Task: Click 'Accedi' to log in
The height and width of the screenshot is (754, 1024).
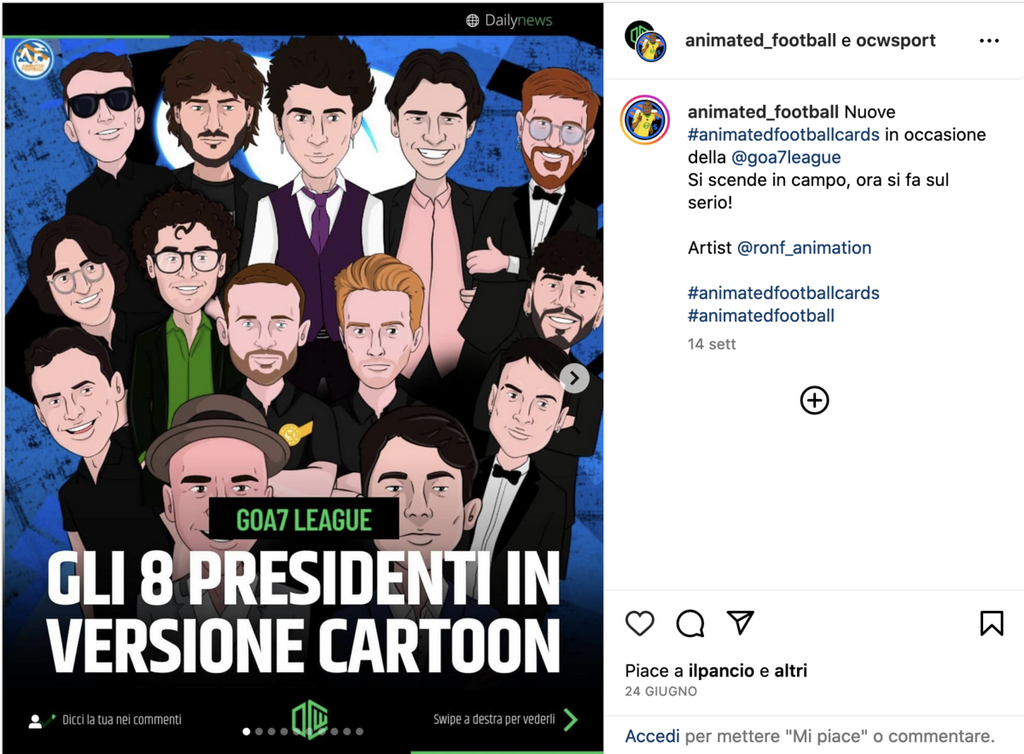Action: pos(652,736)
